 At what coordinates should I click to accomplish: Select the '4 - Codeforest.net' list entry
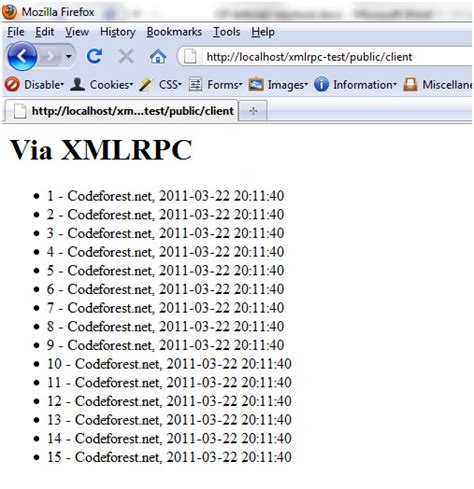pyautogui.click(x=165, y=252)
